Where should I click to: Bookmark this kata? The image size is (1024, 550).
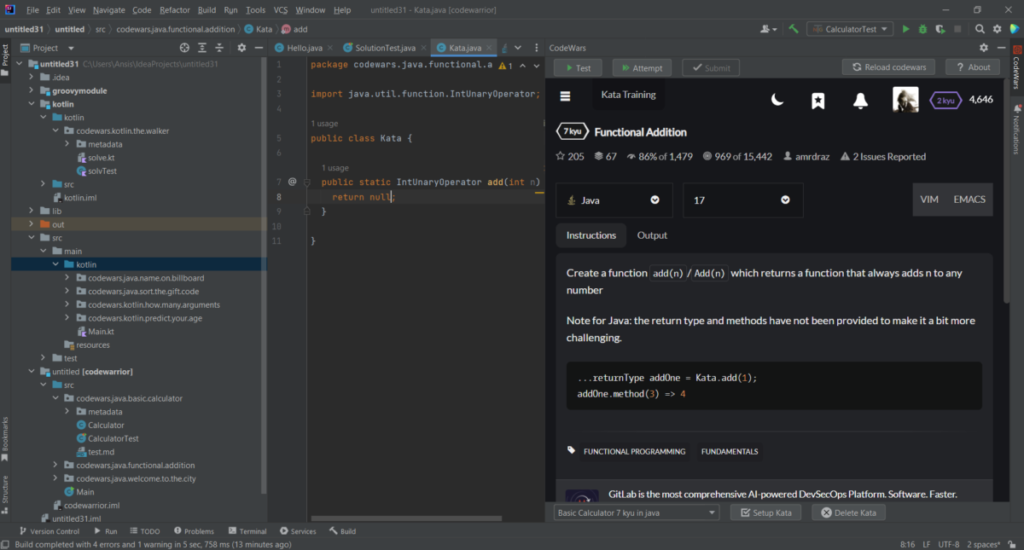(x=818, y=101)
